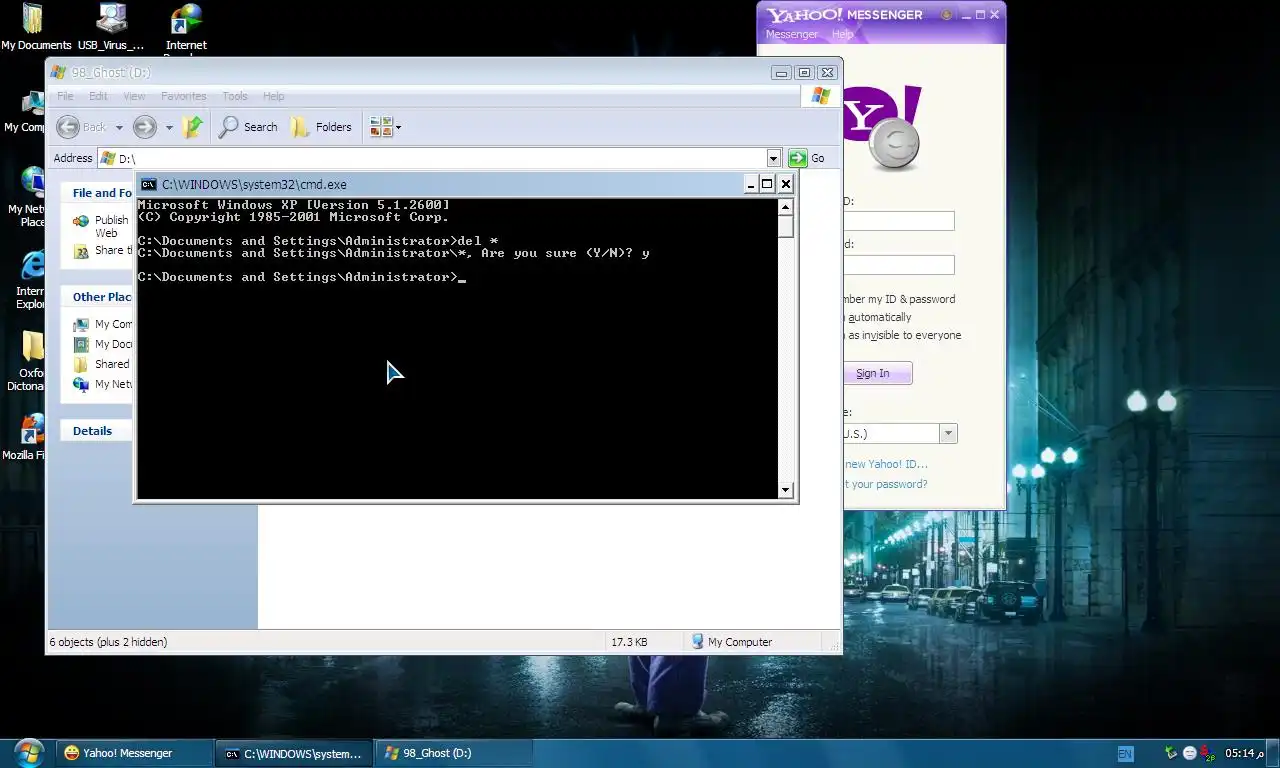This screenshot has width=1280, height=768.
Task: Click the Yahoo! Messenger smiley tray icon
Action: click(1190, 753)
